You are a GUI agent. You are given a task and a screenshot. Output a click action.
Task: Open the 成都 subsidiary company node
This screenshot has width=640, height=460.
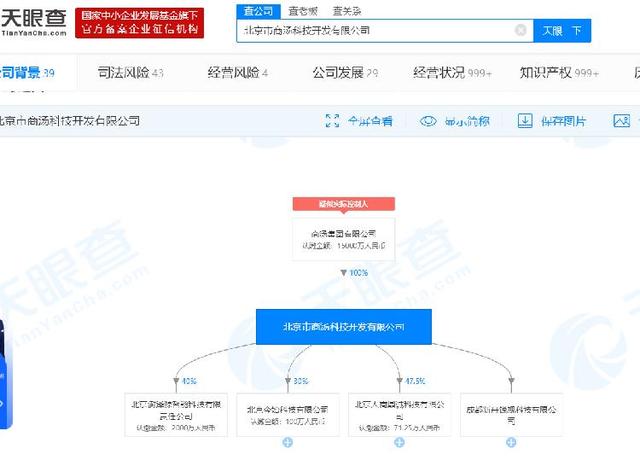[x=511, y=415]
